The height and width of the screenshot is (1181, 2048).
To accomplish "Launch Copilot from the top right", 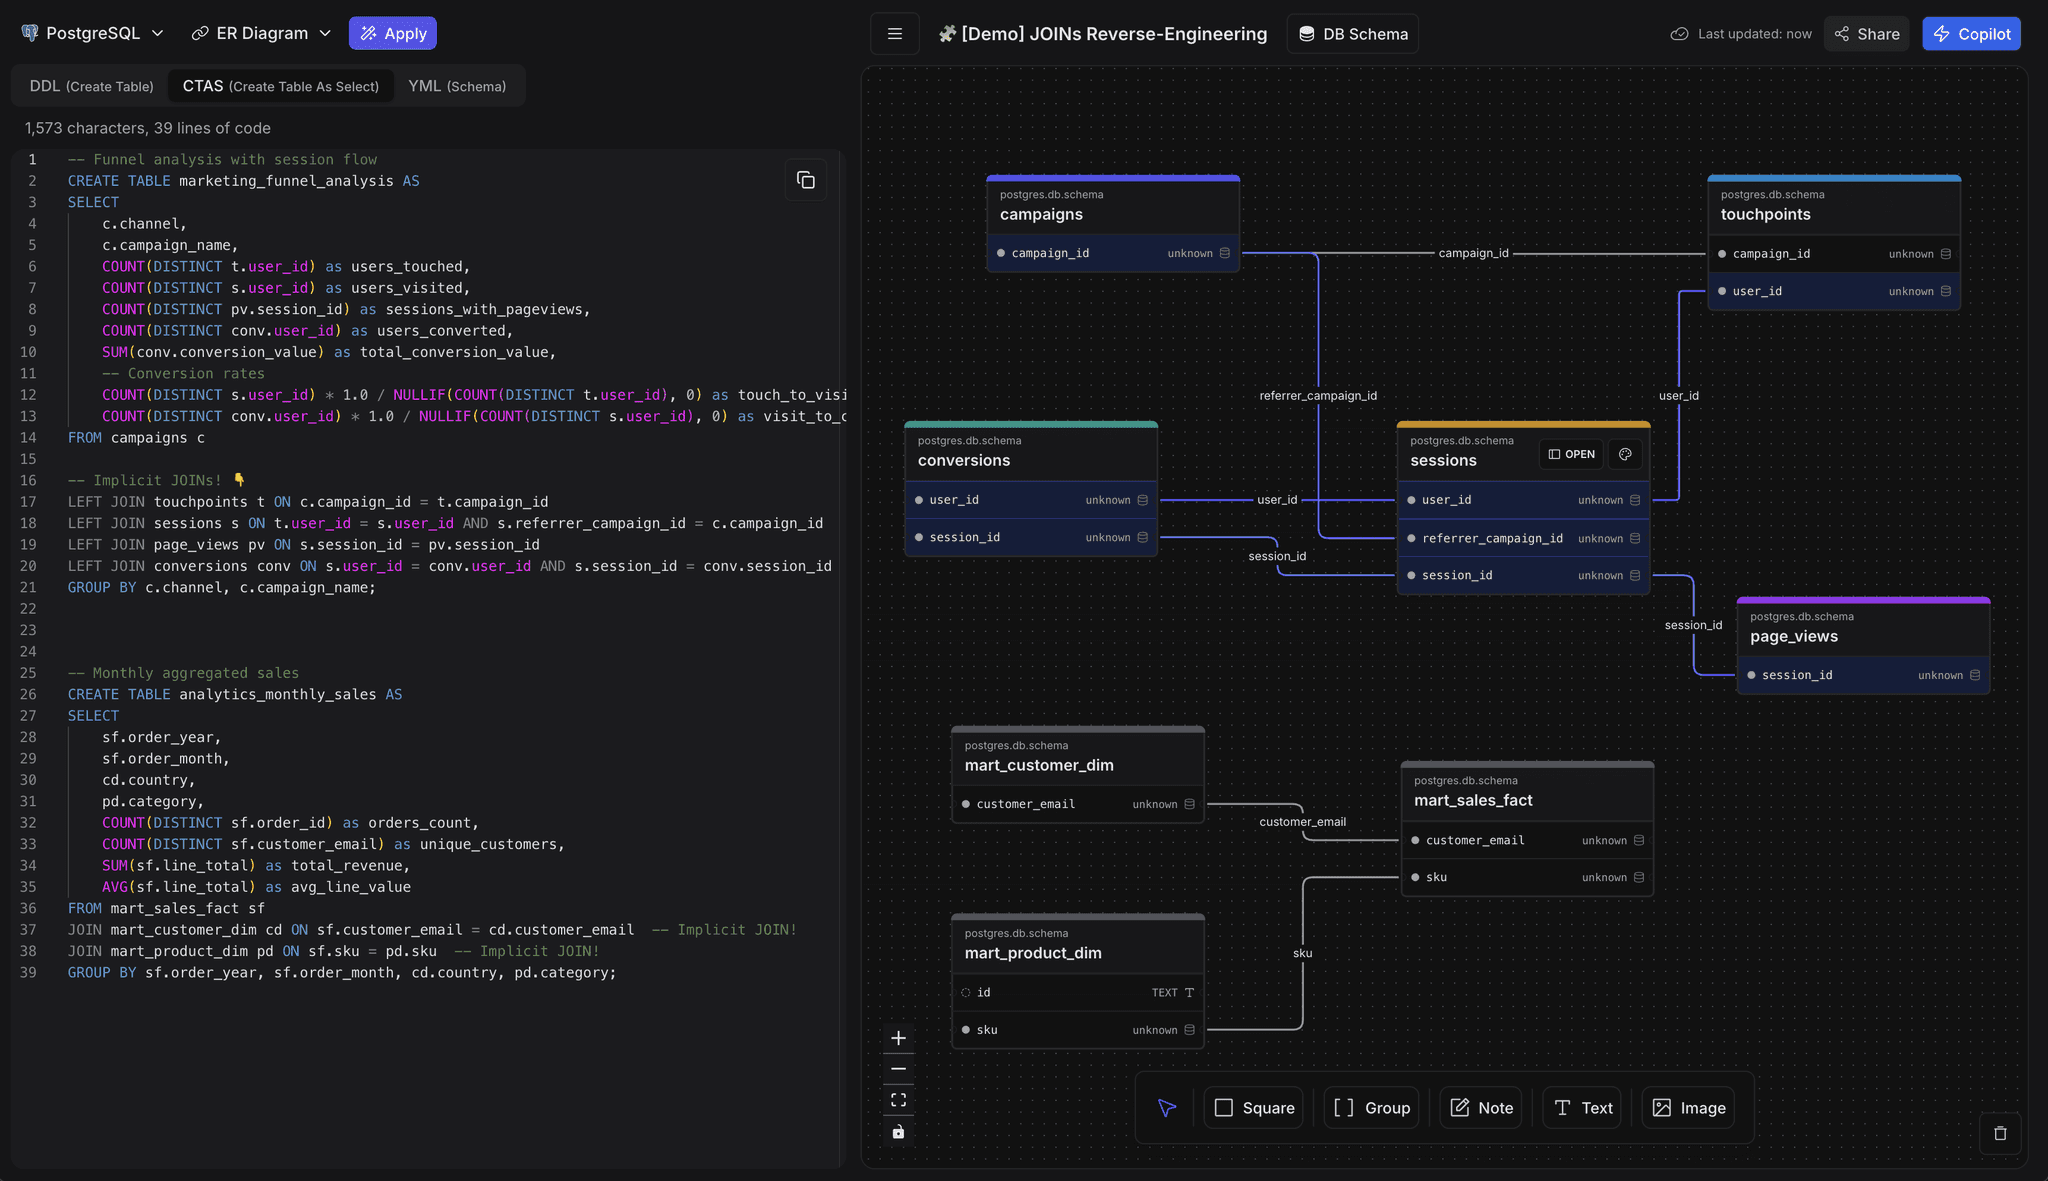I will pyautogui.click(x=1971, y=33).
